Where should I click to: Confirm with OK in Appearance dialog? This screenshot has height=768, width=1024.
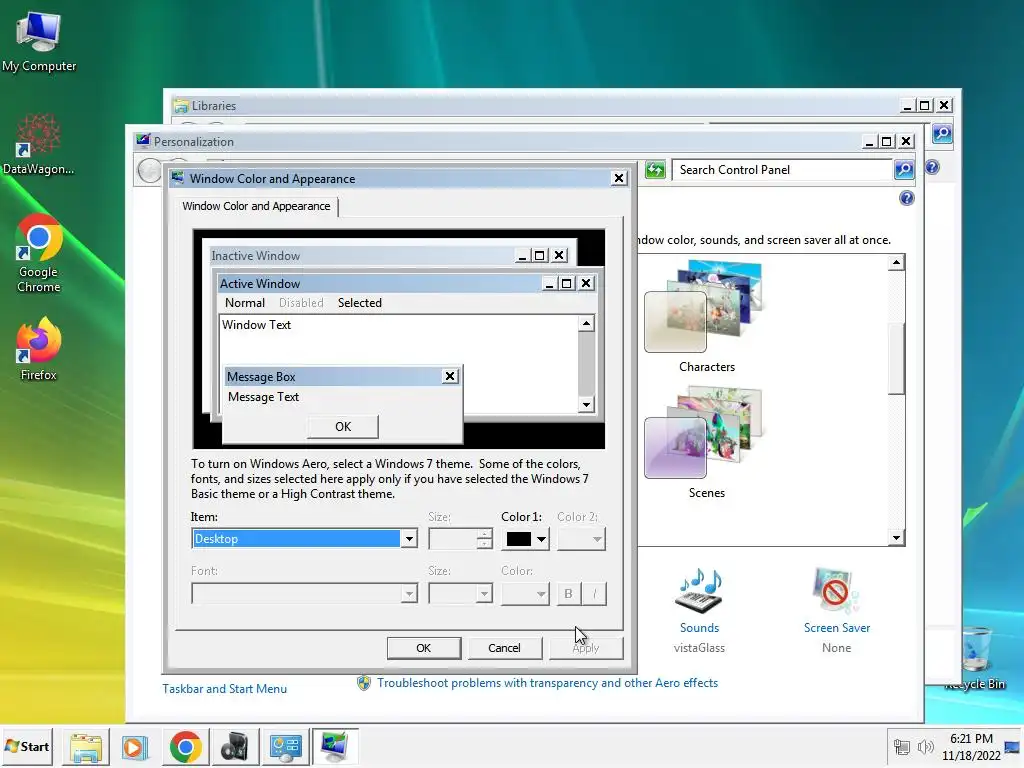click(424, 648)
